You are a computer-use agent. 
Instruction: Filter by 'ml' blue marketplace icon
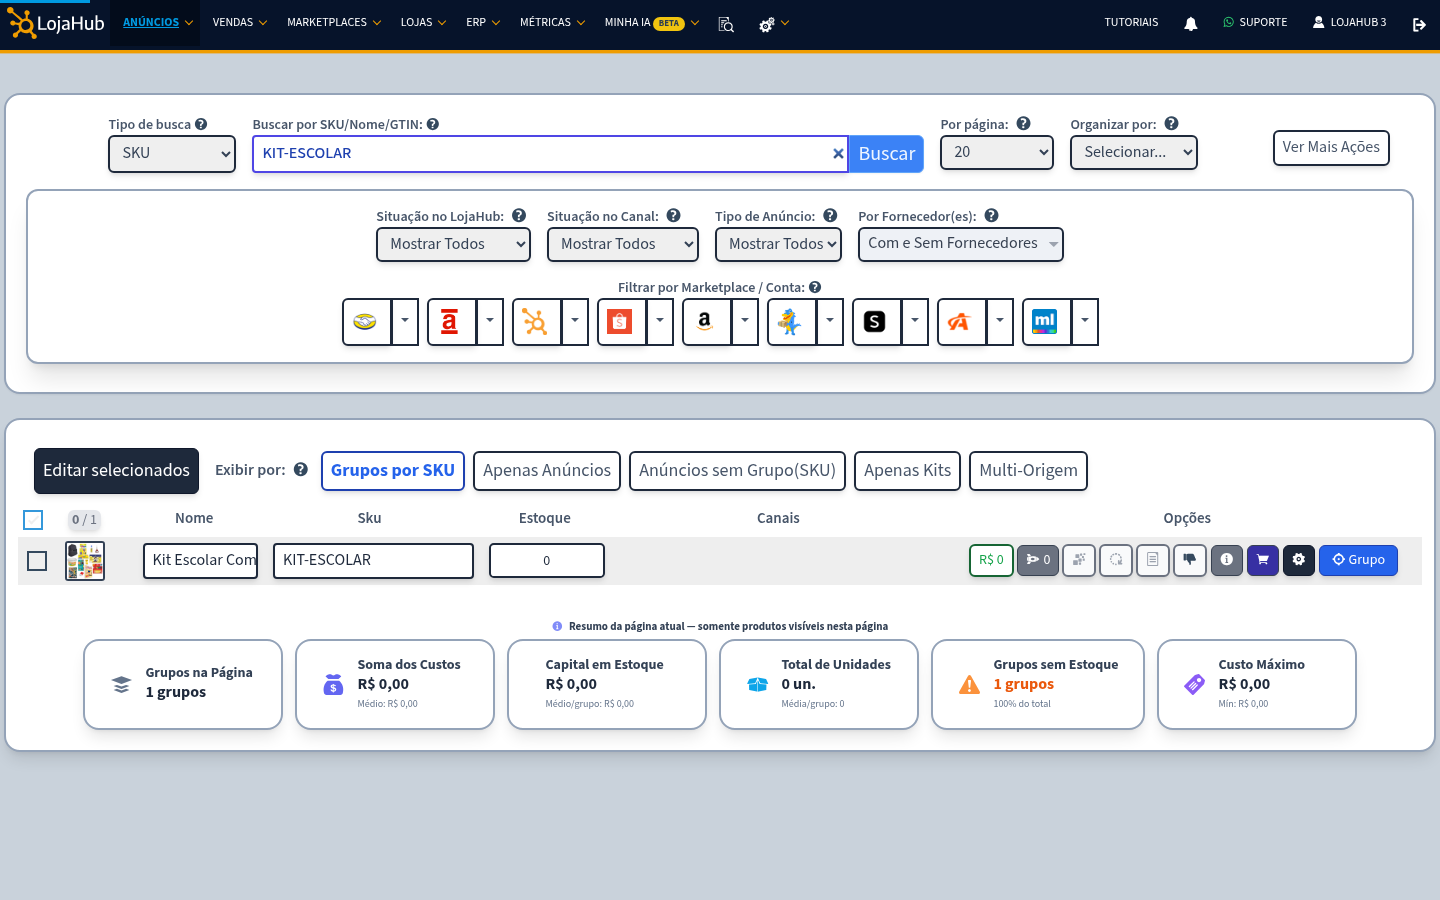[x=1046, y=322]
